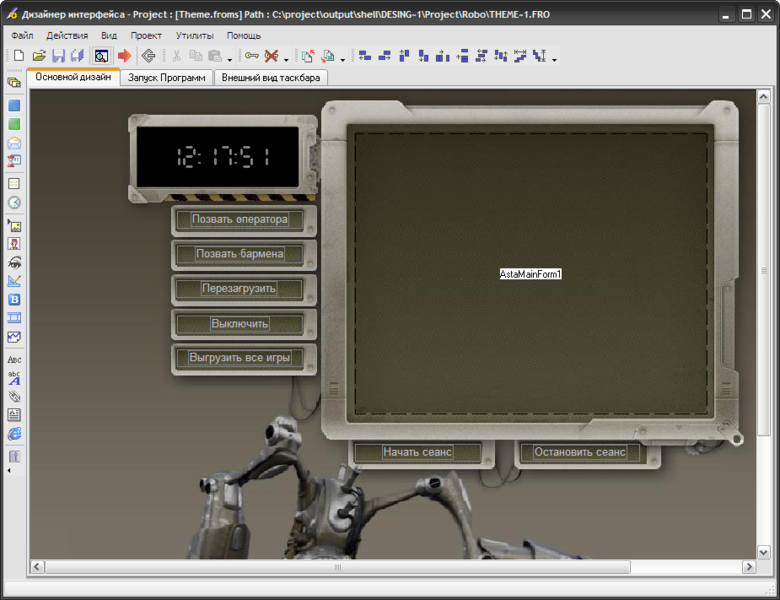Collapse sidebar using small black left arrow
This screenshot has height=600, width=780.
coord(9,470)
